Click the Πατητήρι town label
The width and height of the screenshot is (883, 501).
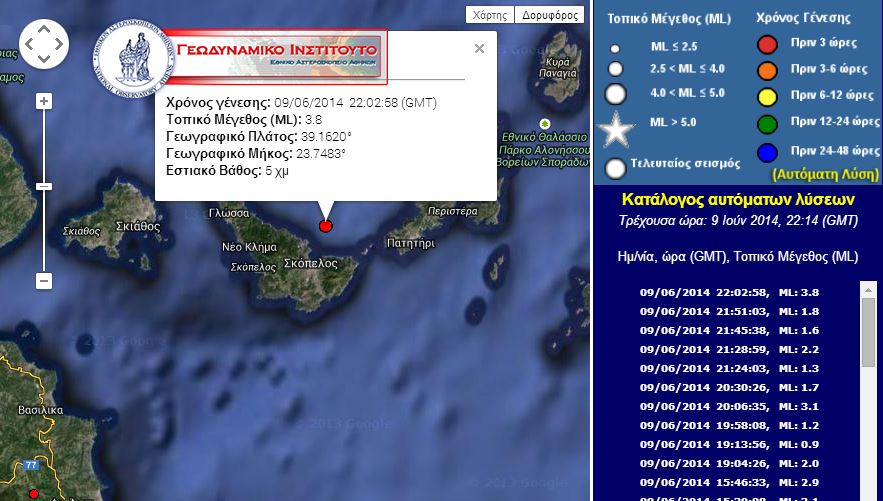[x=411, y=243]
